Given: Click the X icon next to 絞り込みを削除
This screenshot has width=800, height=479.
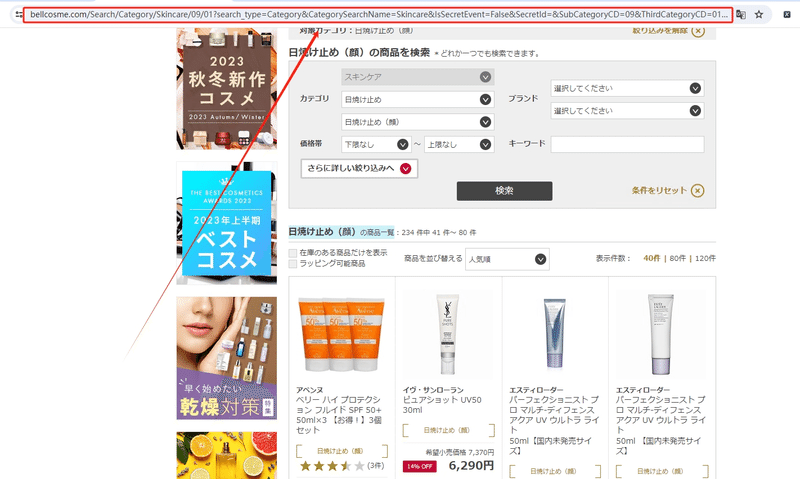Looking at the screenshot, I should click(698, 31).
